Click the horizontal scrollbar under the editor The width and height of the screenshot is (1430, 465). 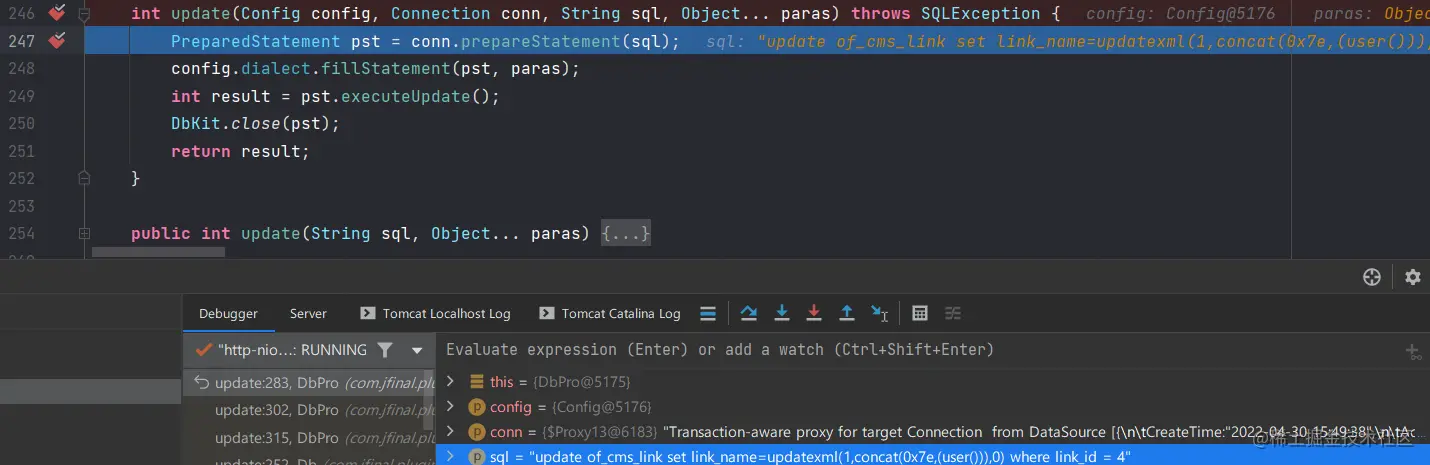158,253
